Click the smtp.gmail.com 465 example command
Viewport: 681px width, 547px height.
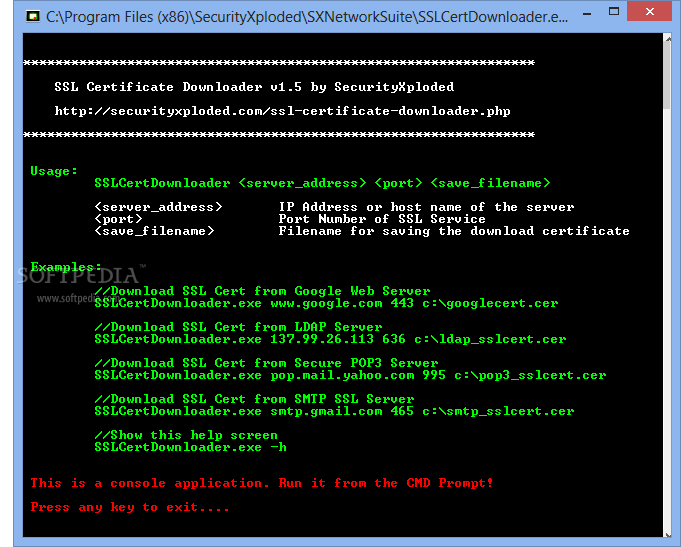pyautogui.click(x=334, y=411)
